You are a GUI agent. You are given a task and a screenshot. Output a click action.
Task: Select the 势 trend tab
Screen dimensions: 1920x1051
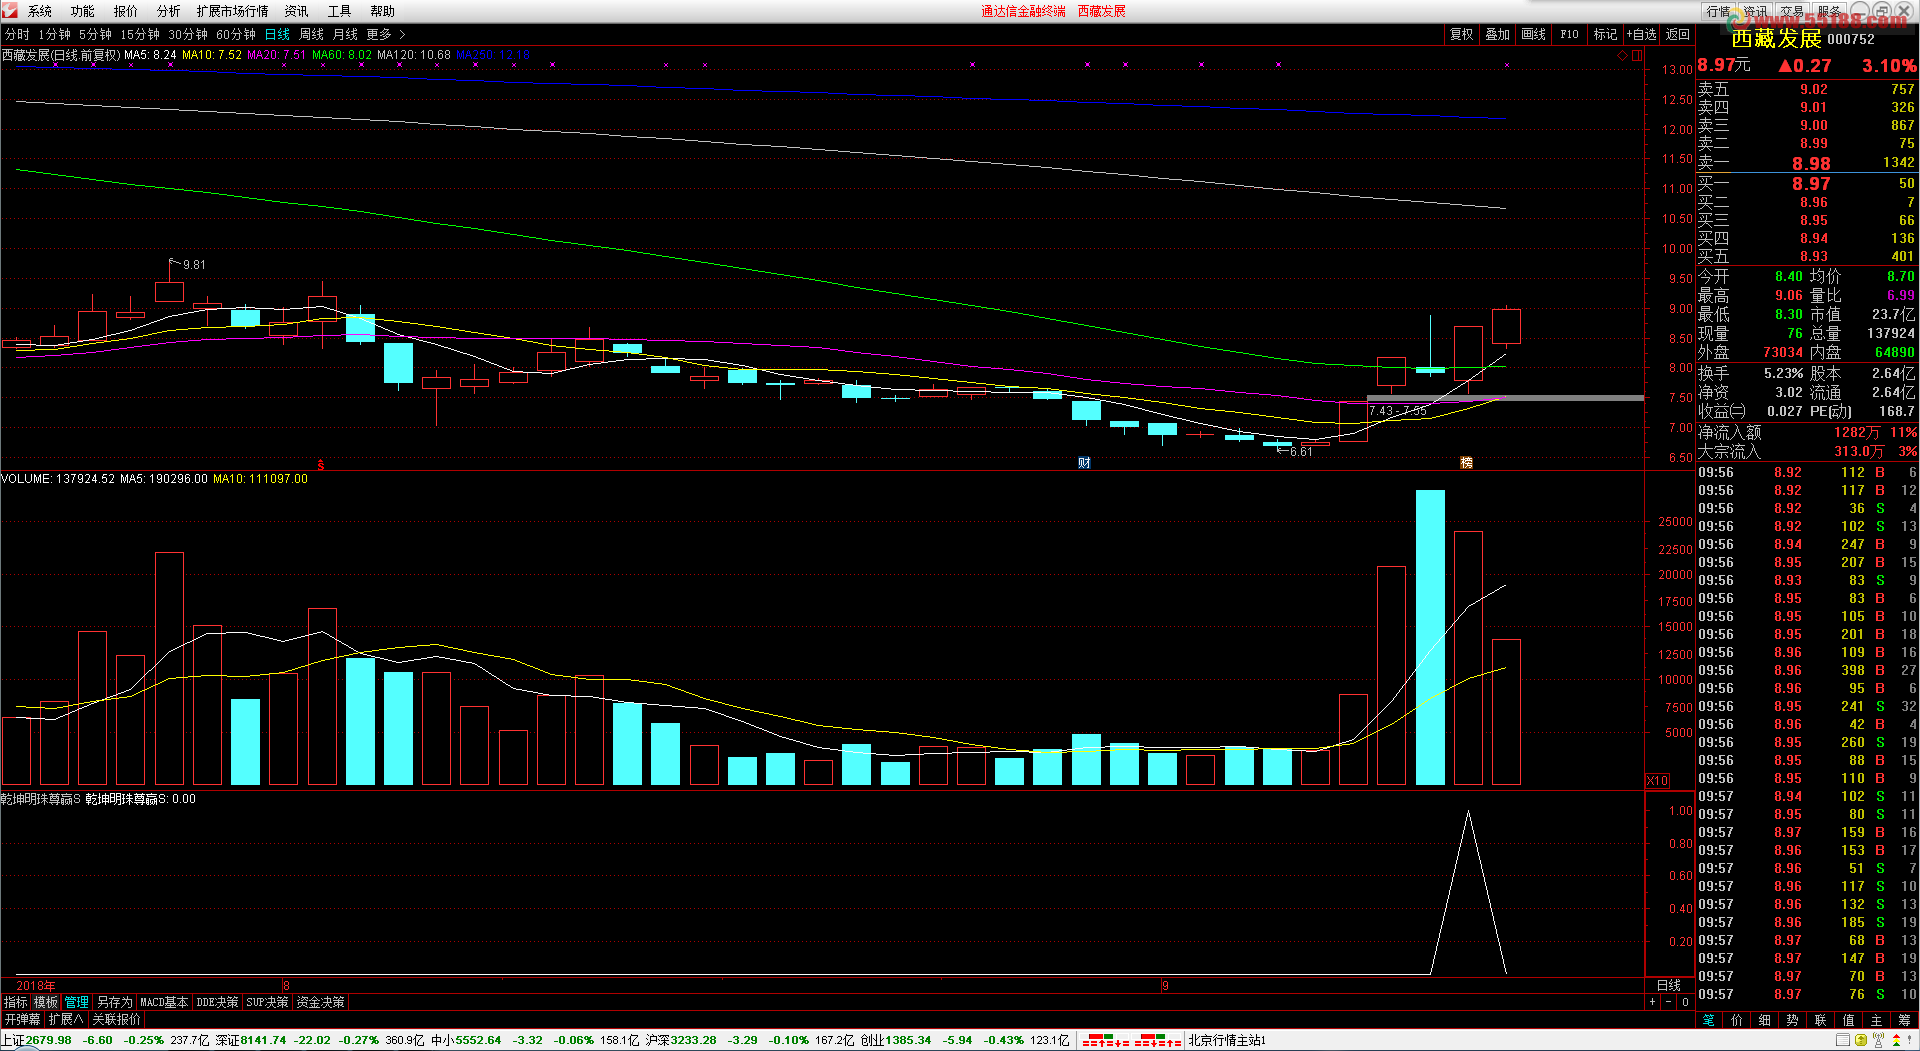[x=1792, y=1020]
